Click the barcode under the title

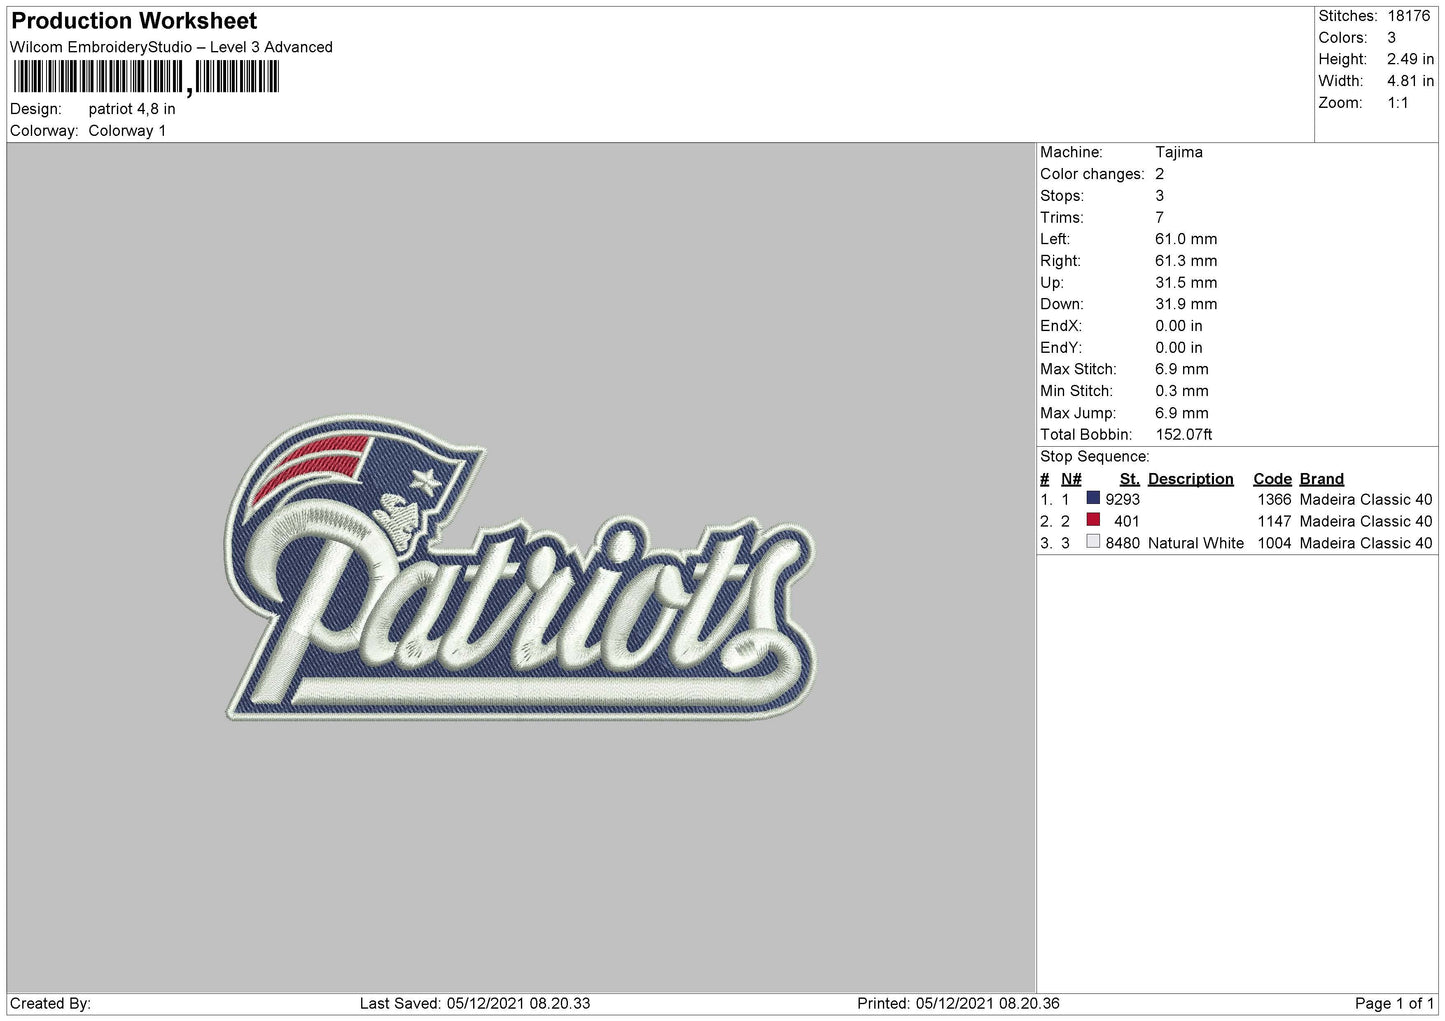coord(146,77)
